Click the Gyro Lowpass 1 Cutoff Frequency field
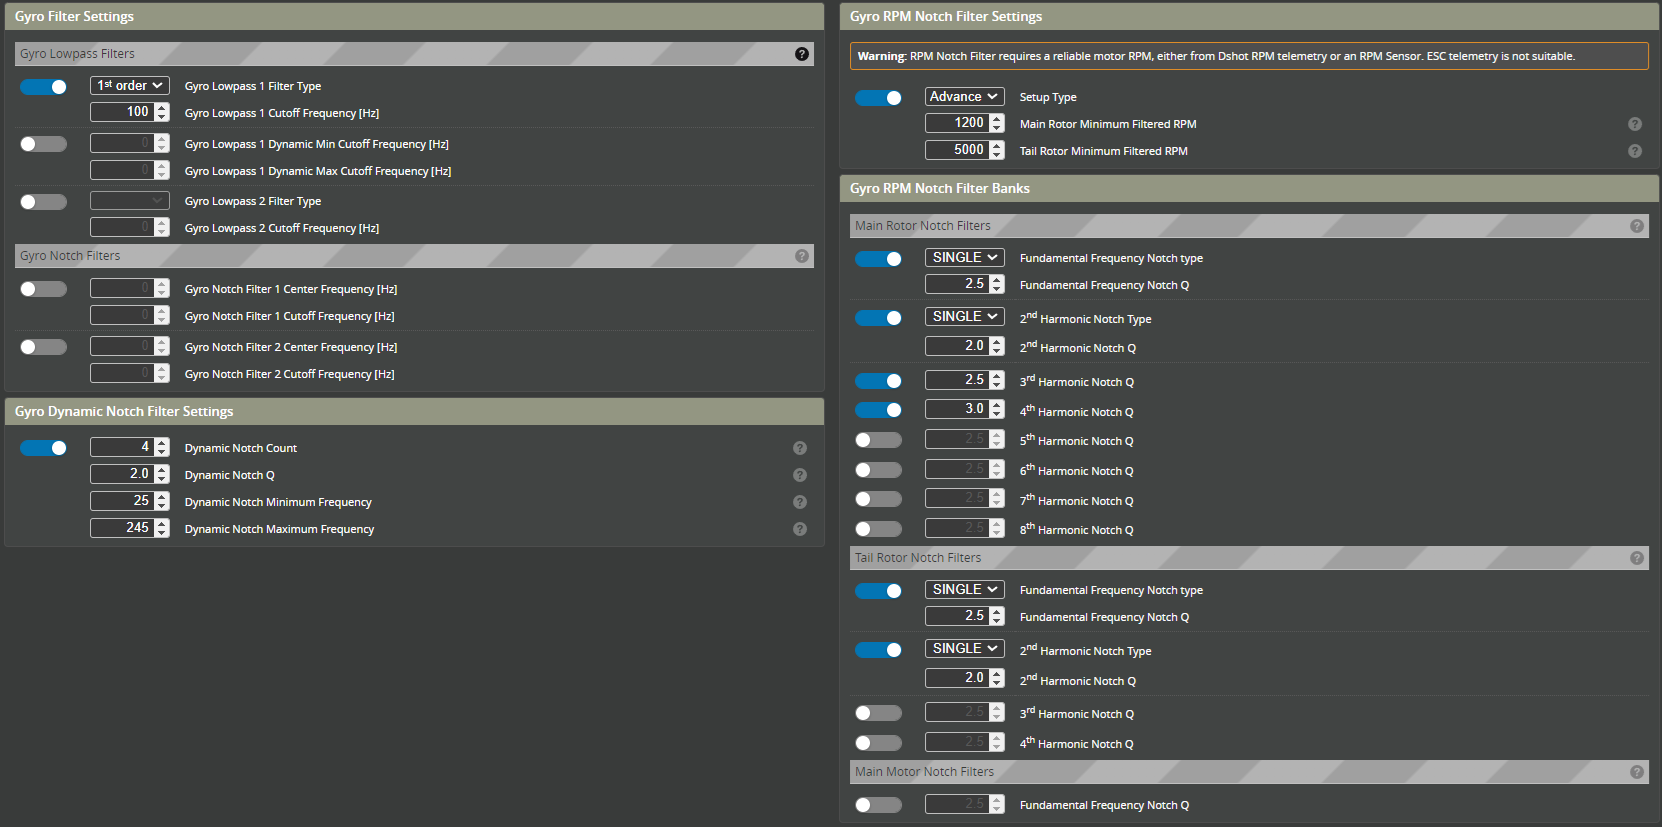This screenshot has width=1662, height=827. pyautogui.click(x=122, y=112)
